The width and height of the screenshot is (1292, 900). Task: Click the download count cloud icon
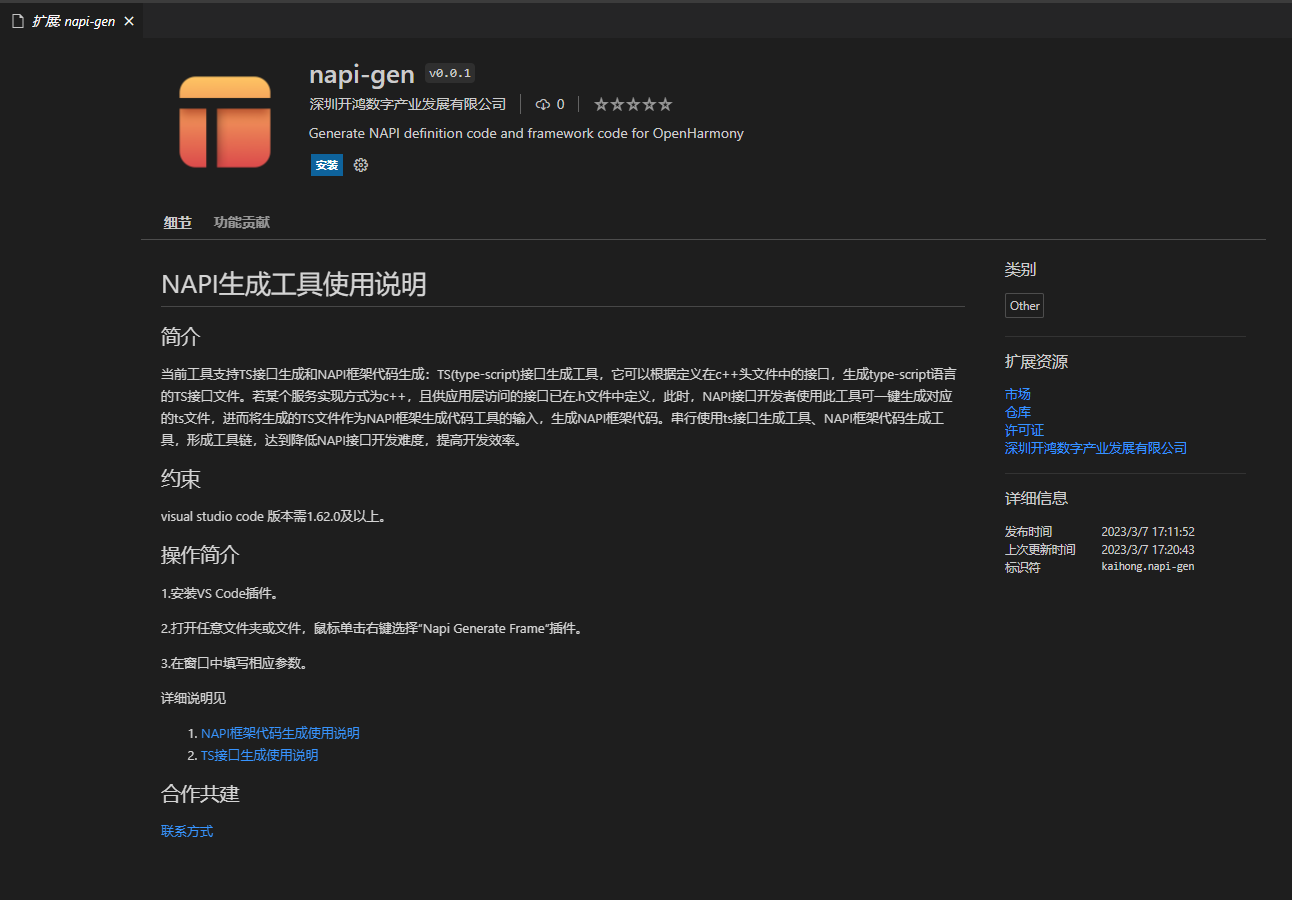543,104
